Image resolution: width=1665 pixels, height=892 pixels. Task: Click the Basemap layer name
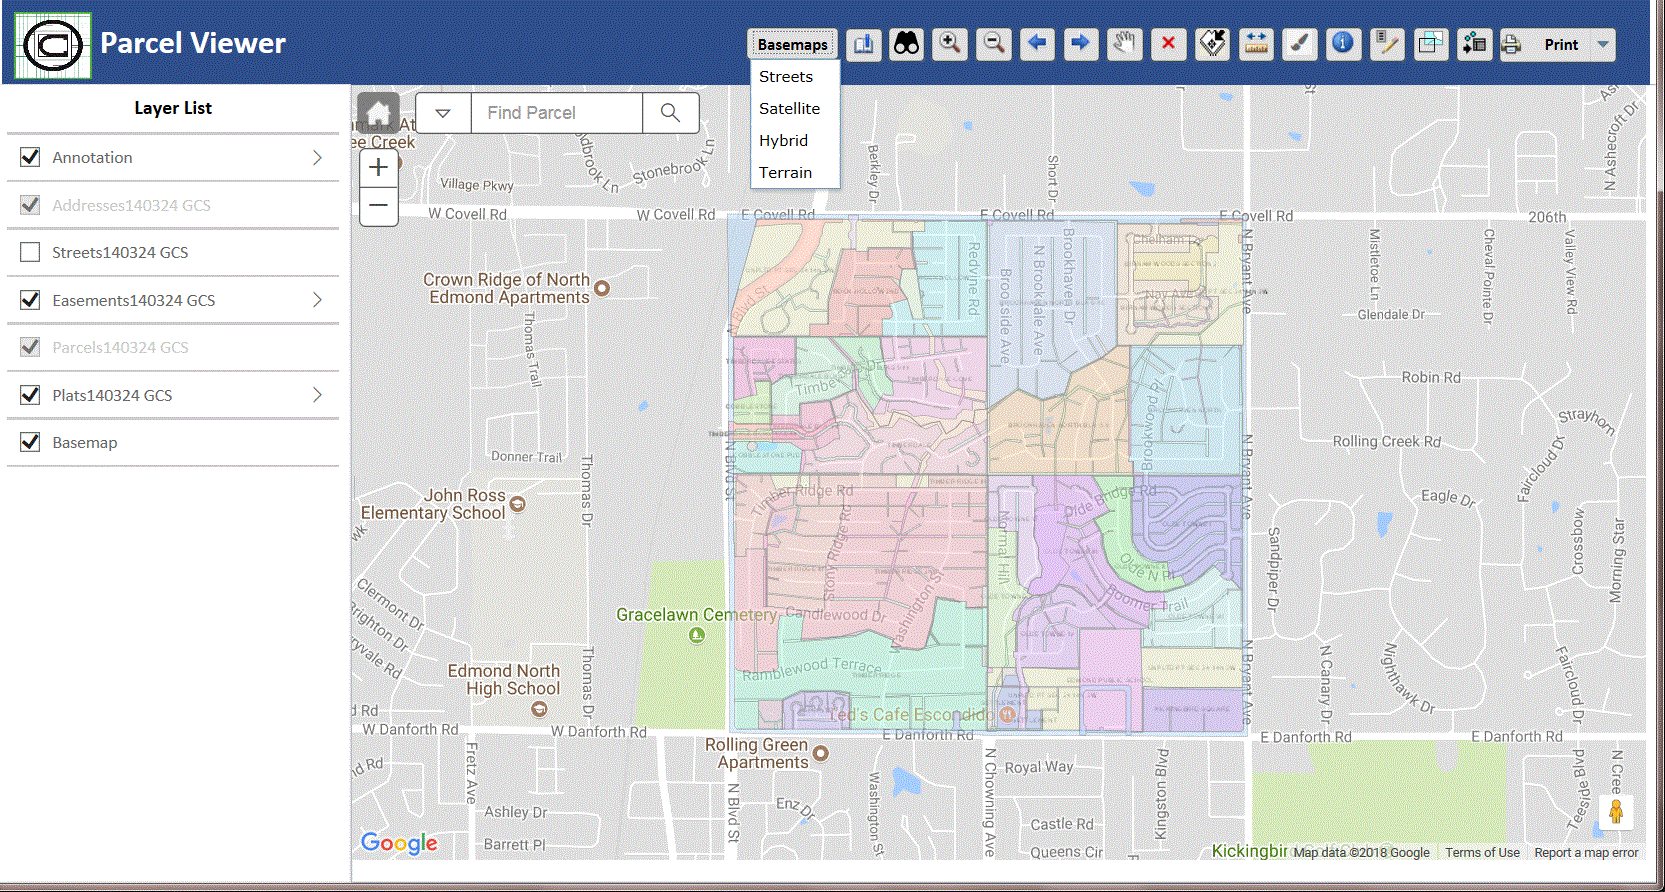85,442
